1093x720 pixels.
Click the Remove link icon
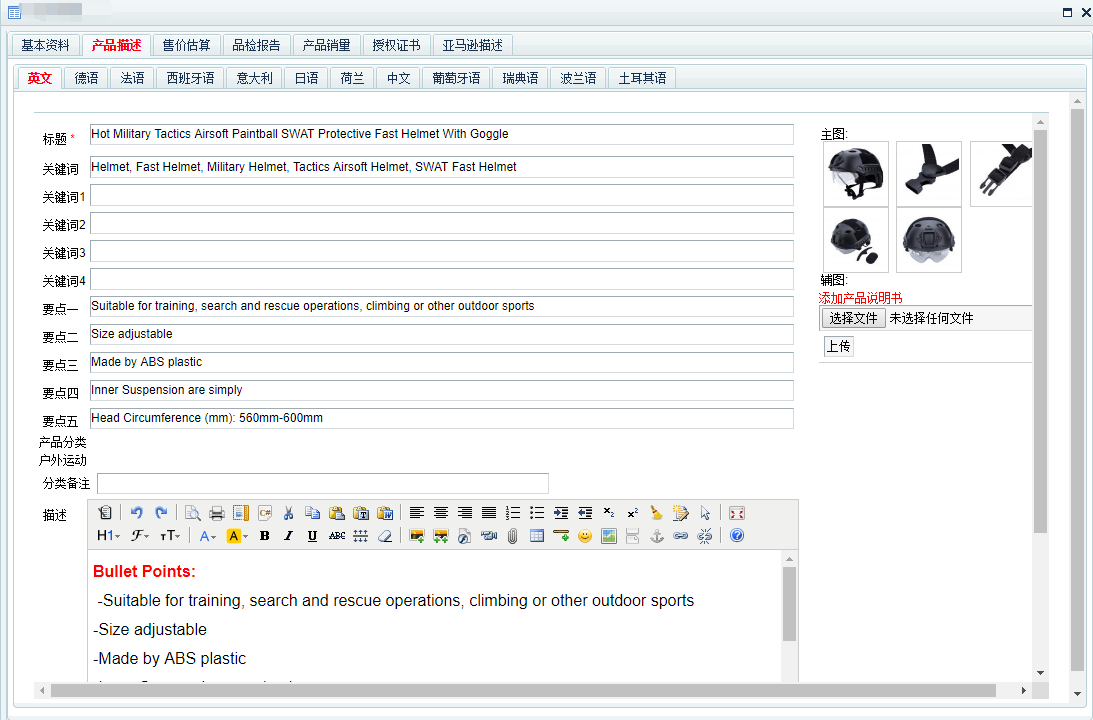click(x=705, y=535)
